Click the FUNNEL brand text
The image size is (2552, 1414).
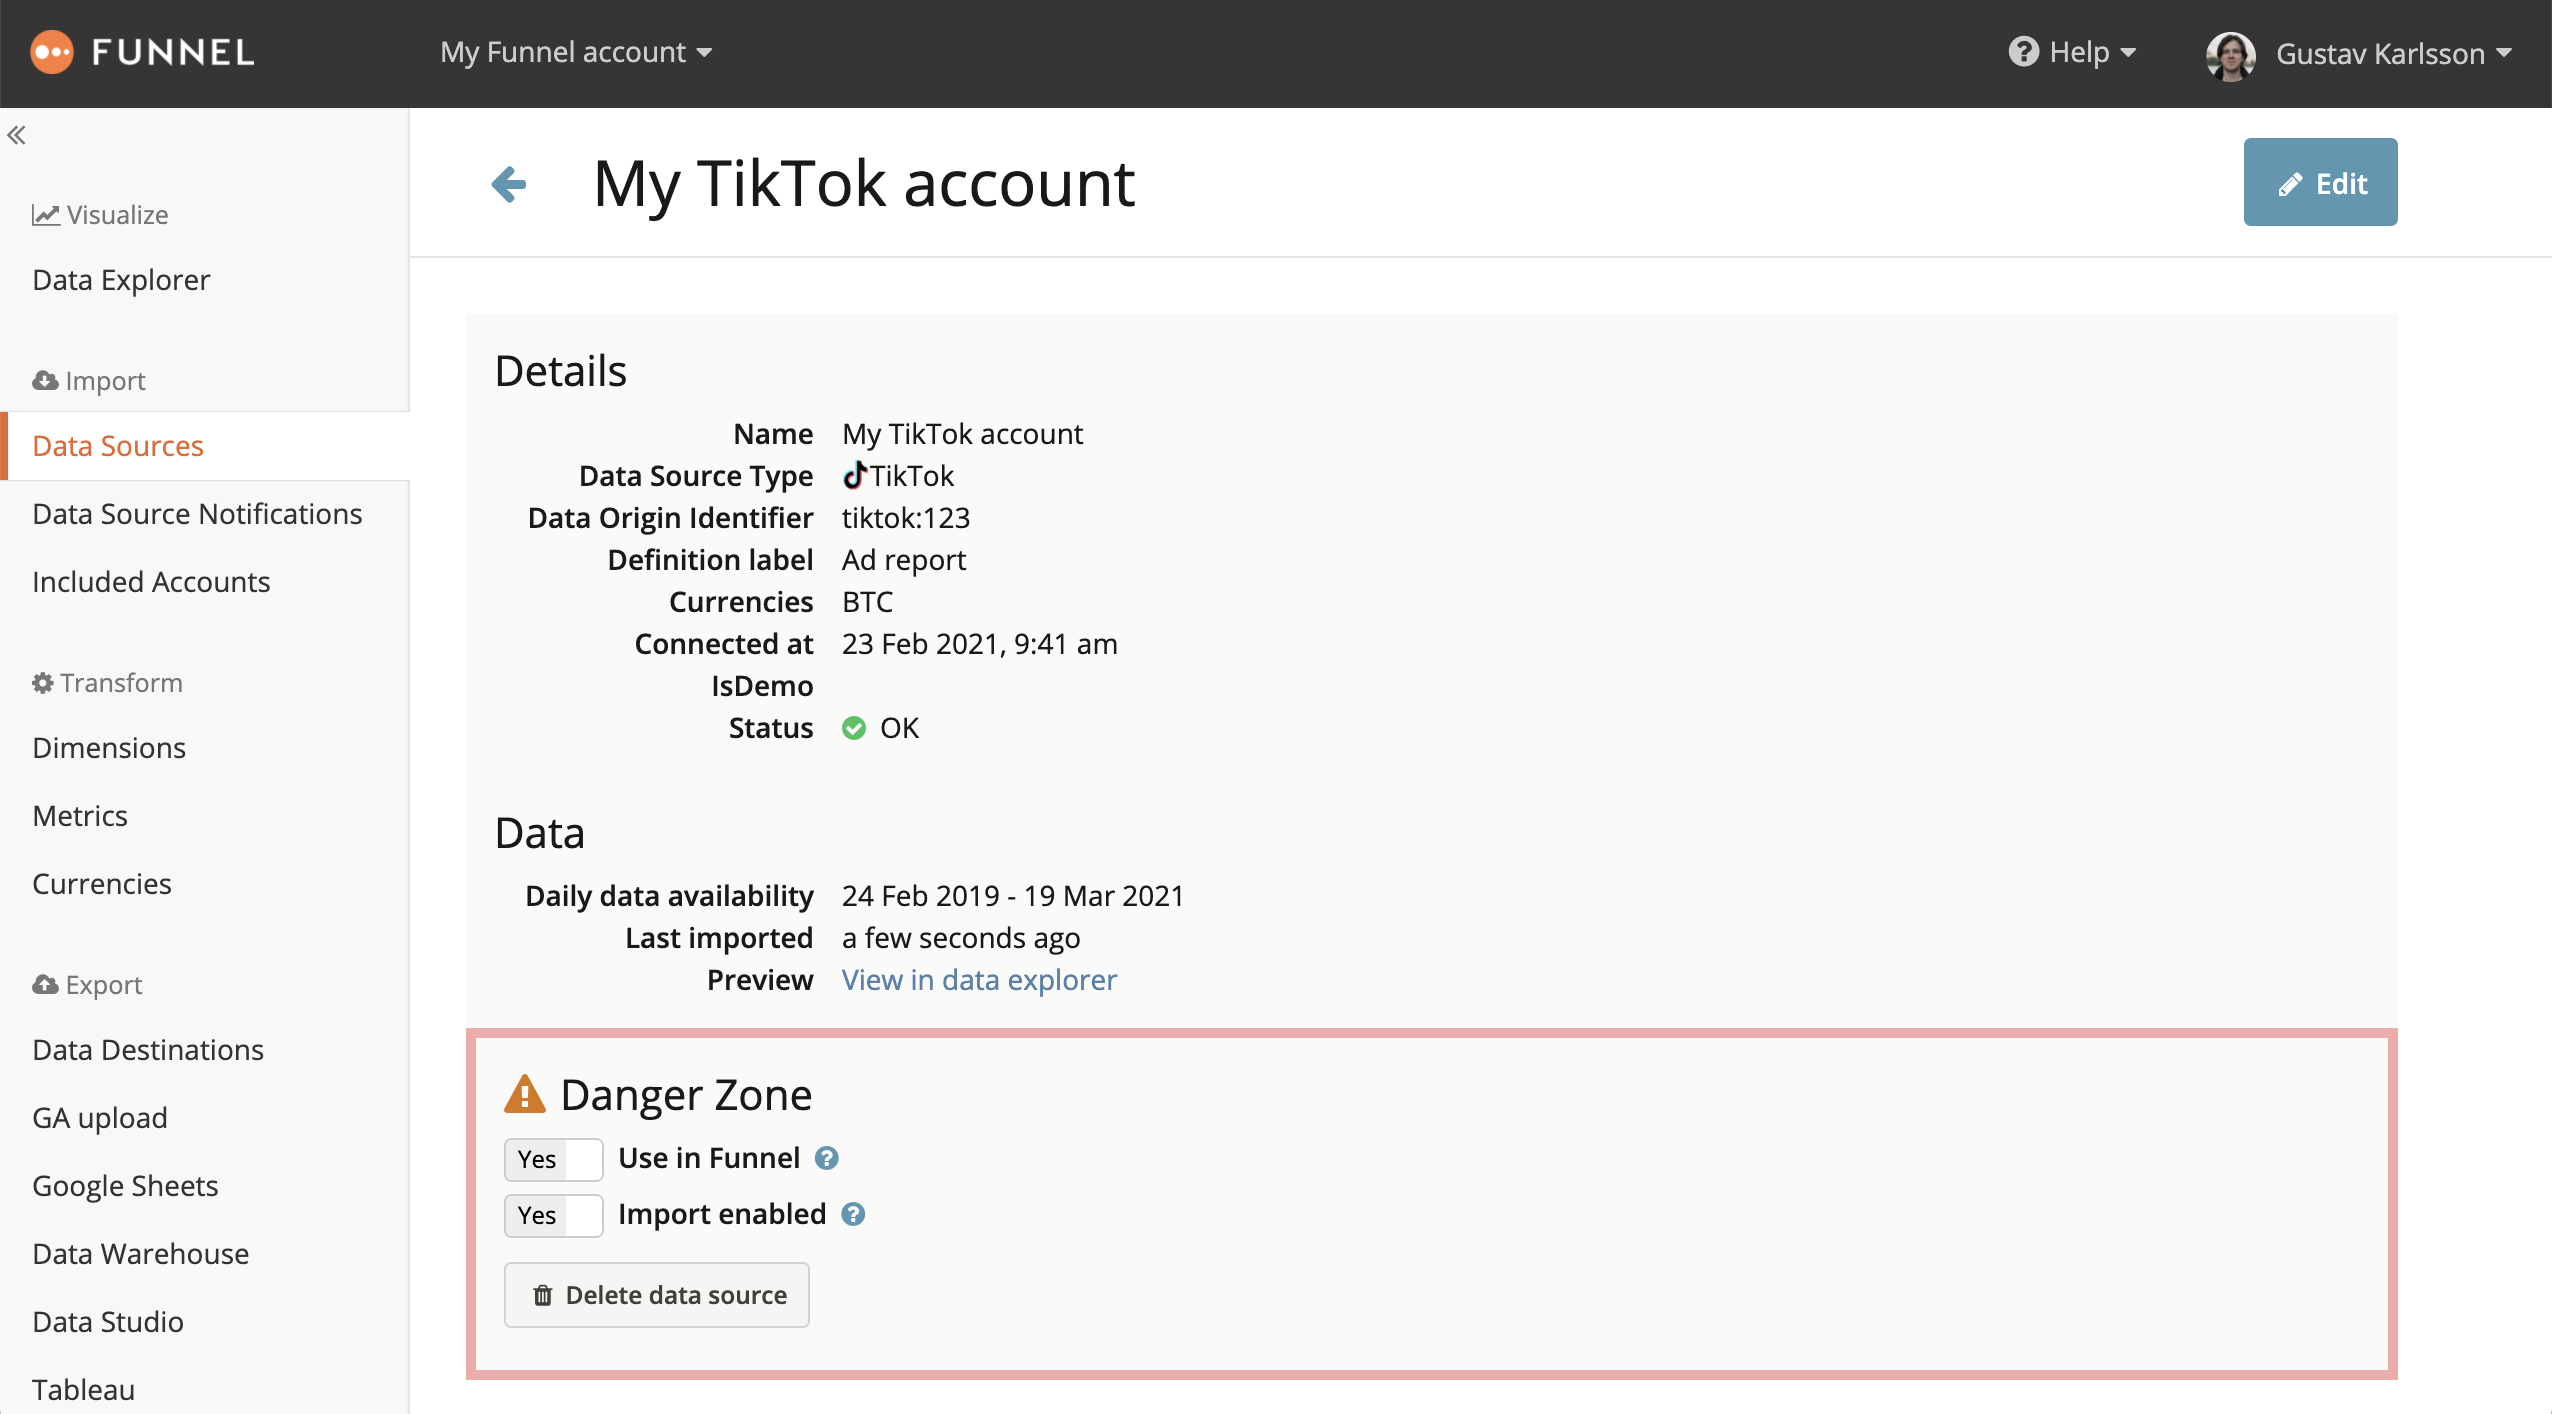[173, 52]
